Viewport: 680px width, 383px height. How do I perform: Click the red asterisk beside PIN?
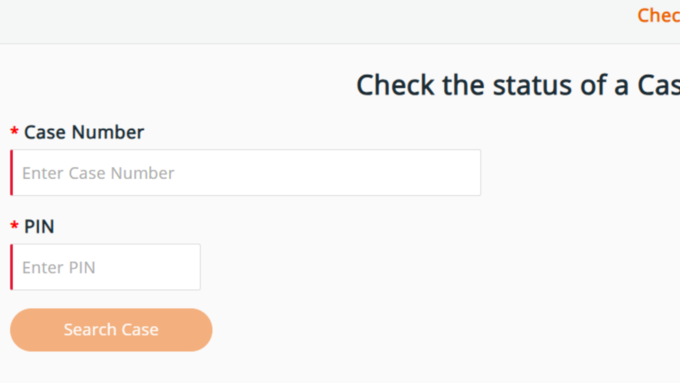coord(14,226)
